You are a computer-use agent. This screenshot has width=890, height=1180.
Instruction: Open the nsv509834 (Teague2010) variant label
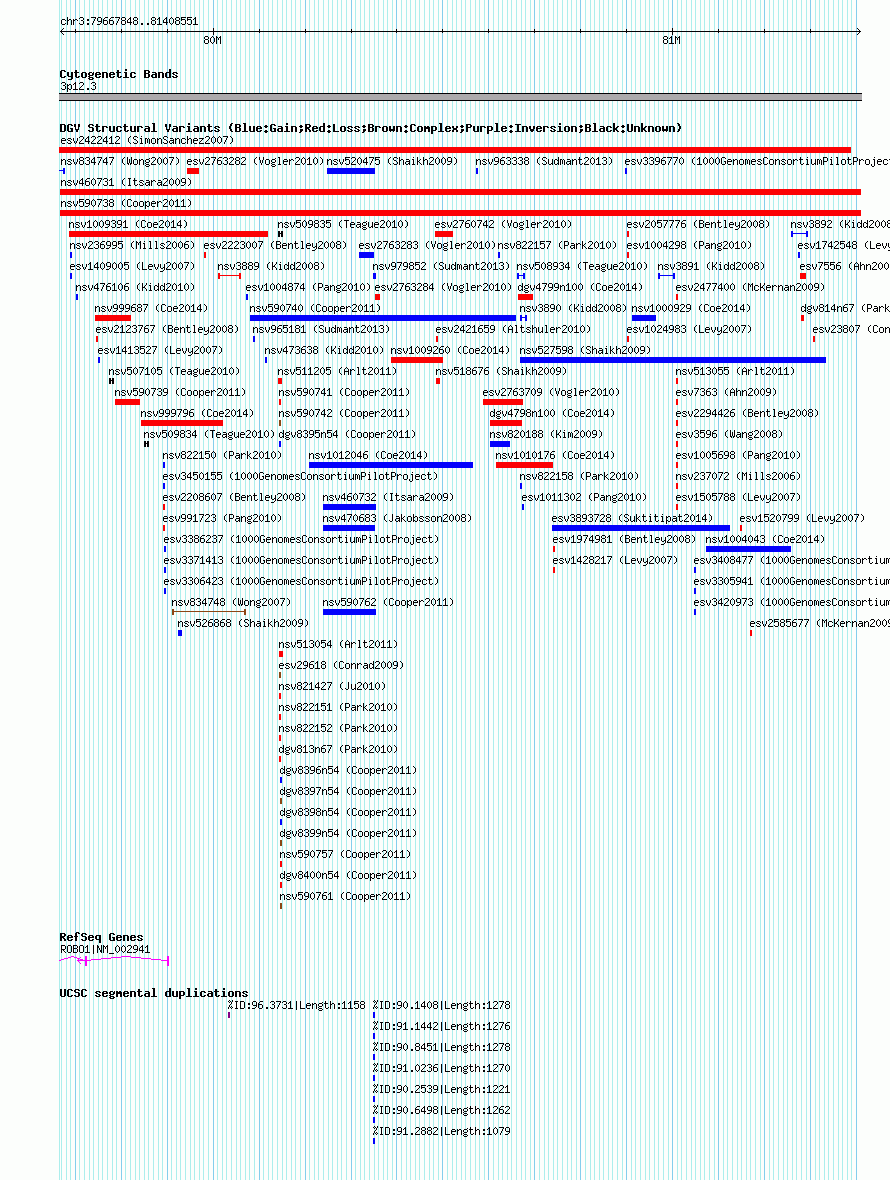click(x=209, y=434)
